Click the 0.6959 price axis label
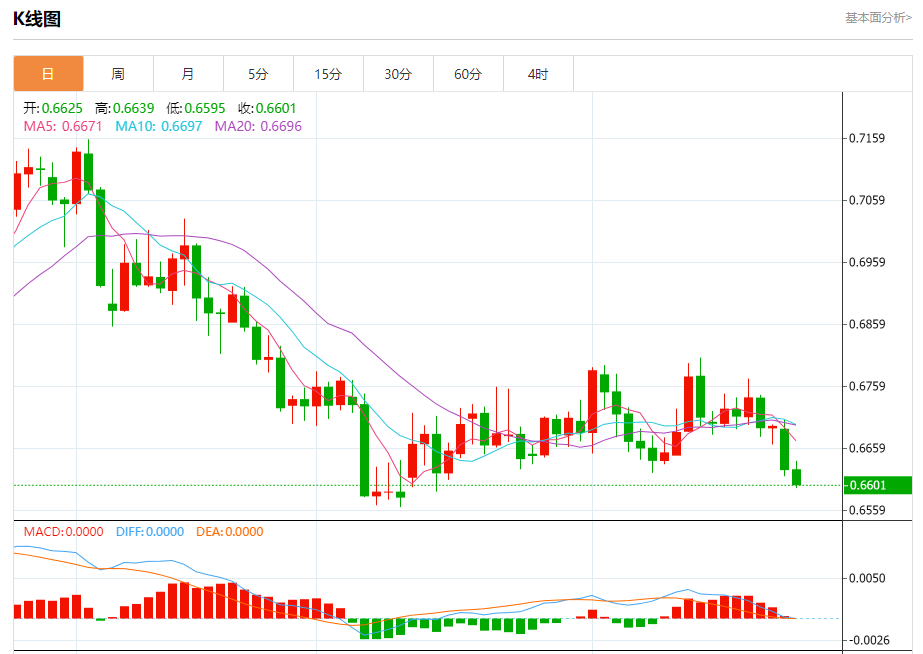Screen dimensions: 923x654 click(866, 262)
